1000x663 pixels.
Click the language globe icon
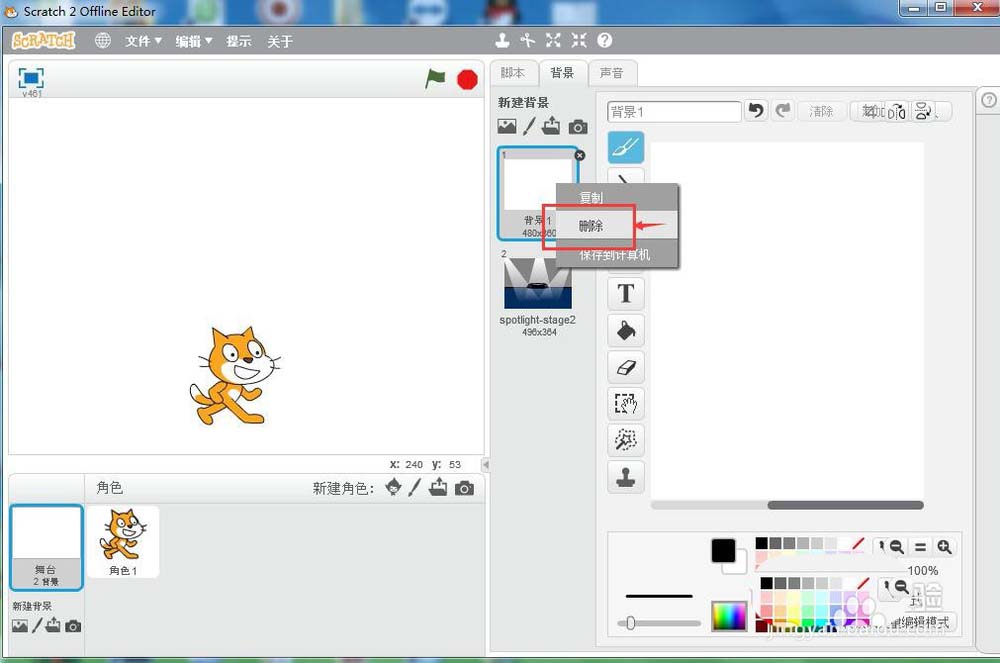[103, 41]
